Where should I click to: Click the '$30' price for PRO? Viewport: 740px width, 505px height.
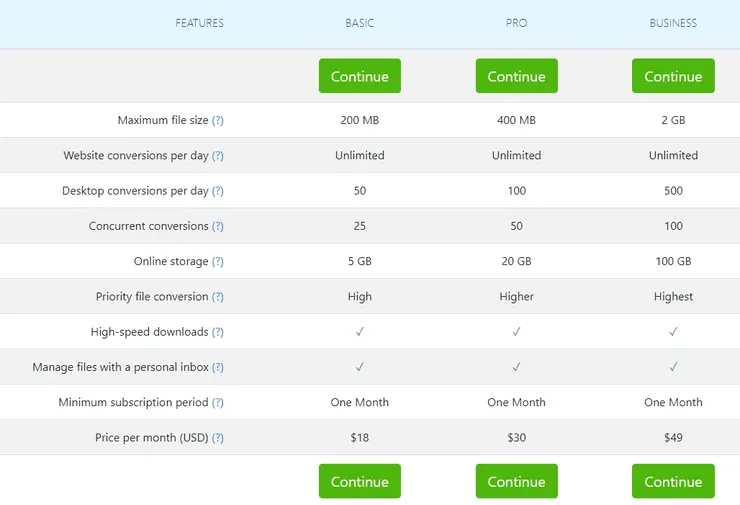click(x=516, y=438)
